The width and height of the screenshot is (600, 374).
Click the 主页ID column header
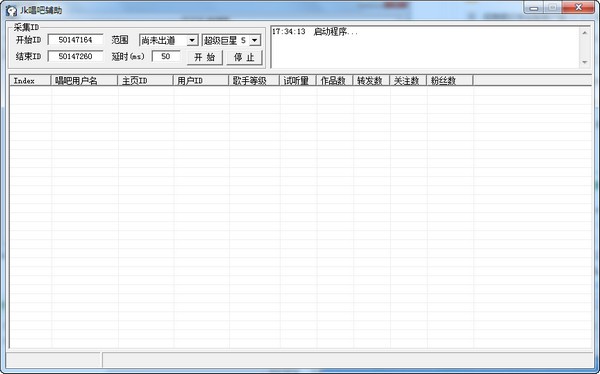(145, 80)
